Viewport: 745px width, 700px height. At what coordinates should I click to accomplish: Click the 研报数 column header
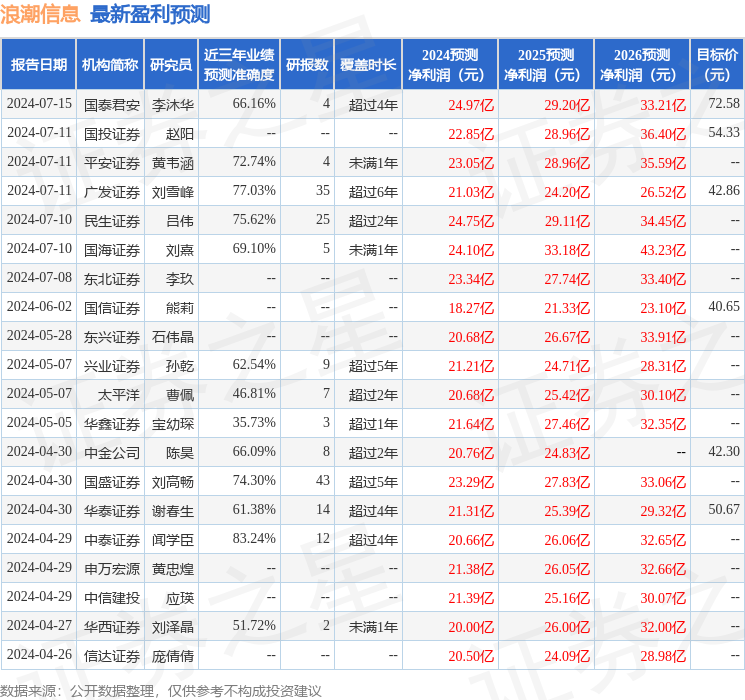[x=307, y=65]
